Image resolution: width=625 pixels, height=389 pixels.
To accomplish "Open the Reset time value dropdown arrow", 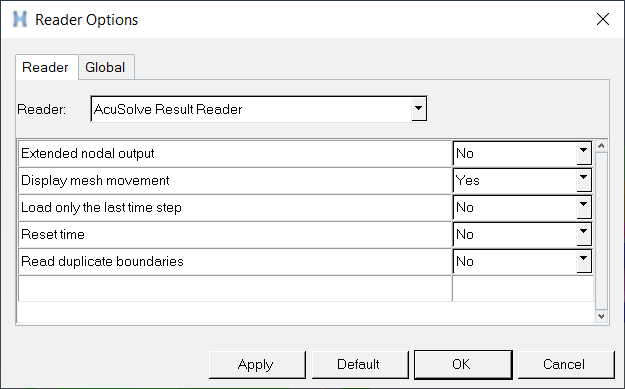I will click(x=584, y=234).
